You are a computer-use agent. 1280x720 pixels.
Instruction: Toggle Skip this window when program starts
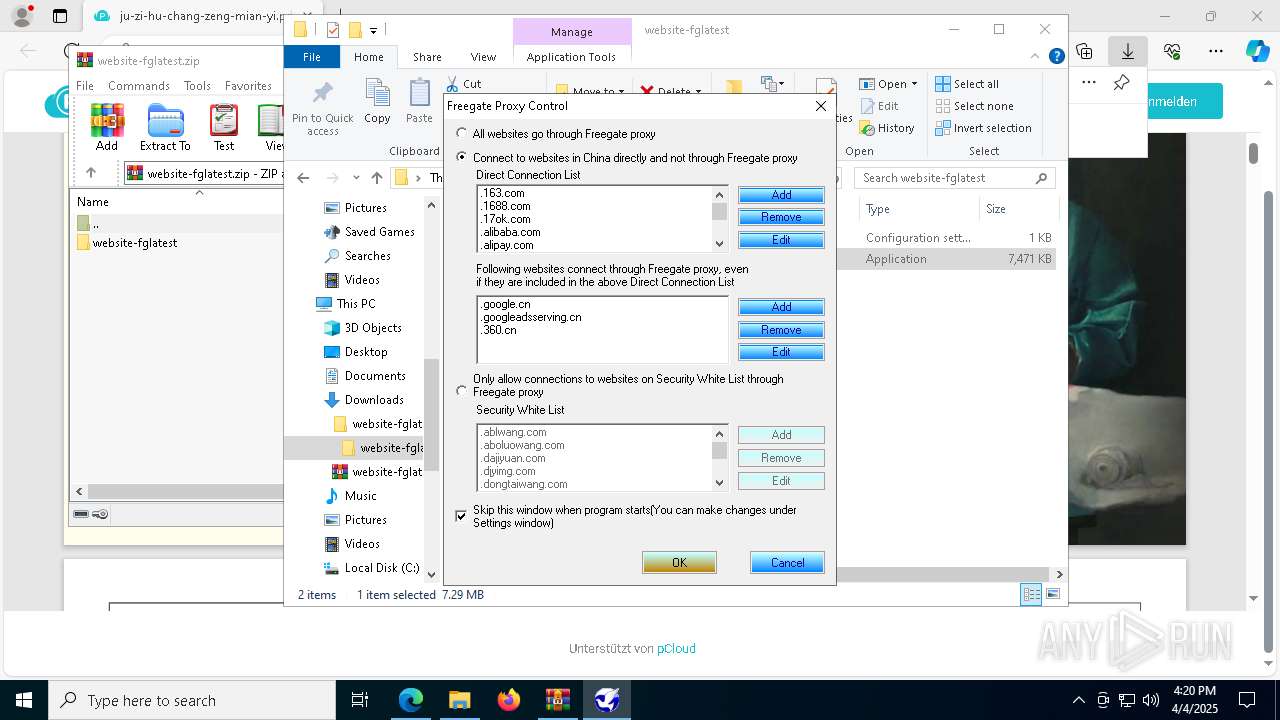point(461,516)
